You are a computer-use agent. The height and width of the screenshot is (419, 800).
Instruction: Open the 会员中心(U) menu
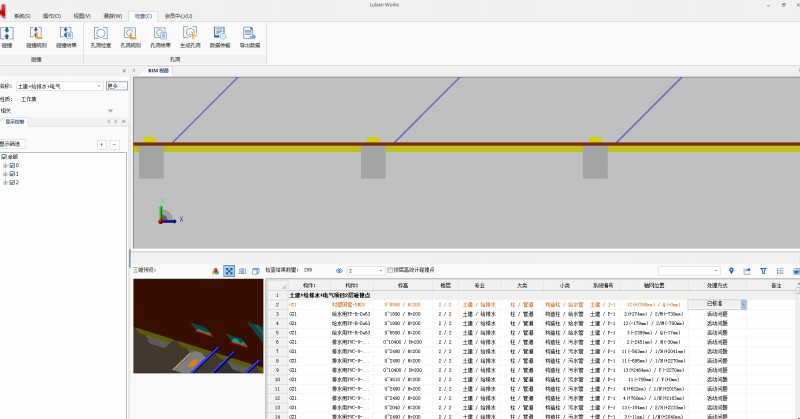pos(178,16)
